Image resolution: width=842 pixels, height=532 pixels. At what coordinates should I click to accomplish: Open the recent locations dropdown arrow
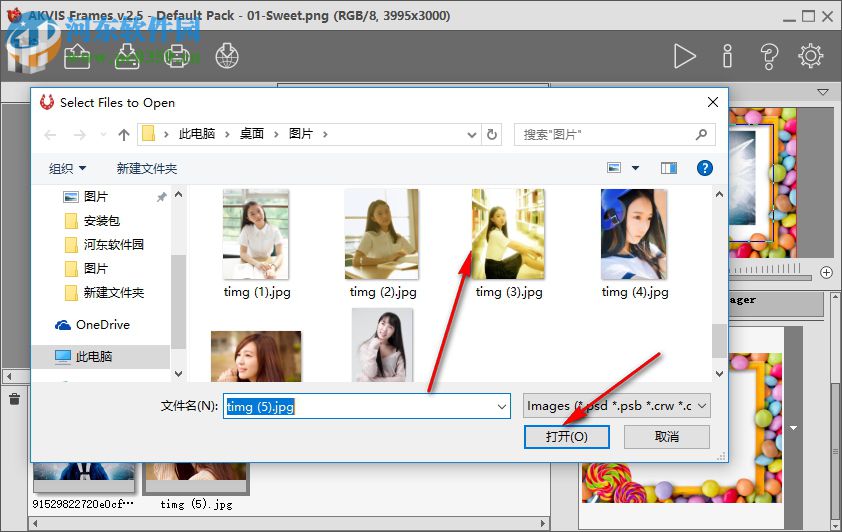(x=103, y=135)
